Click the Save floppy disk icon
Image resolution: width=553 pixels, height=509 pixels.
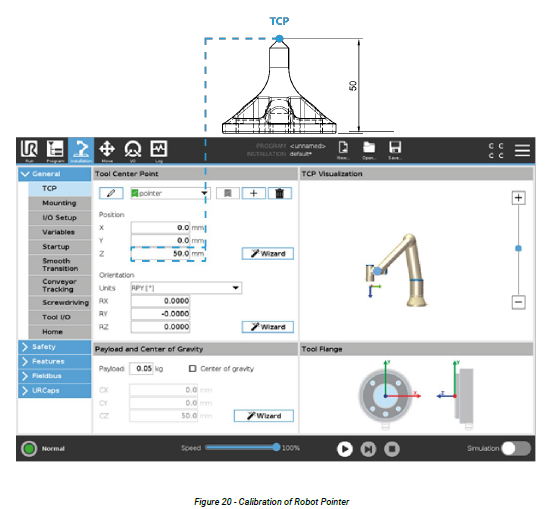395,148
